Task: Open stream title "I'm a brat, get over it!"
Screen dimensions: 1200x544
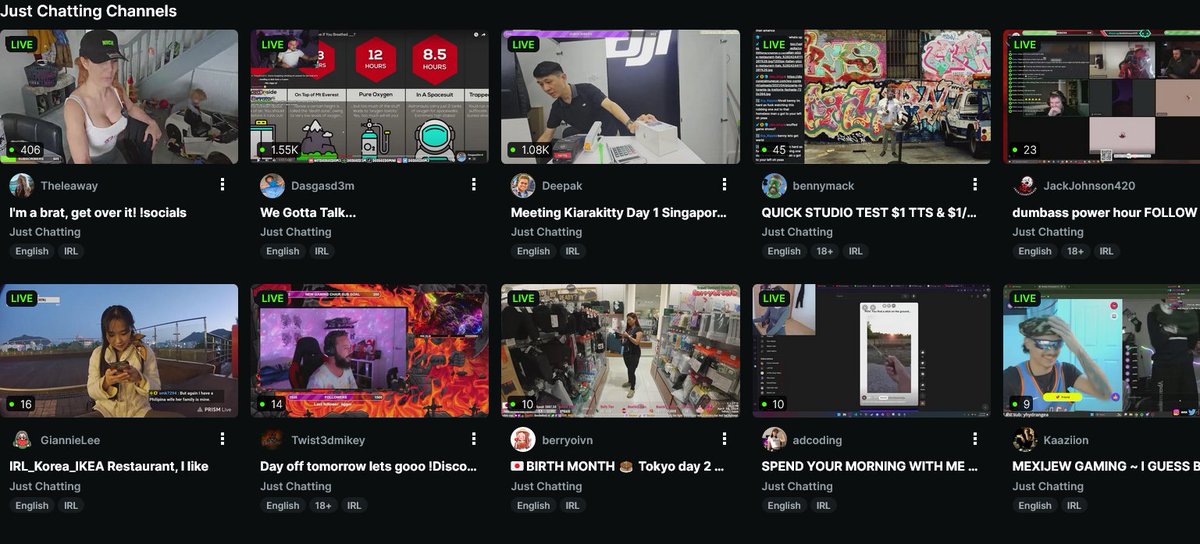Action: (98, 213)
